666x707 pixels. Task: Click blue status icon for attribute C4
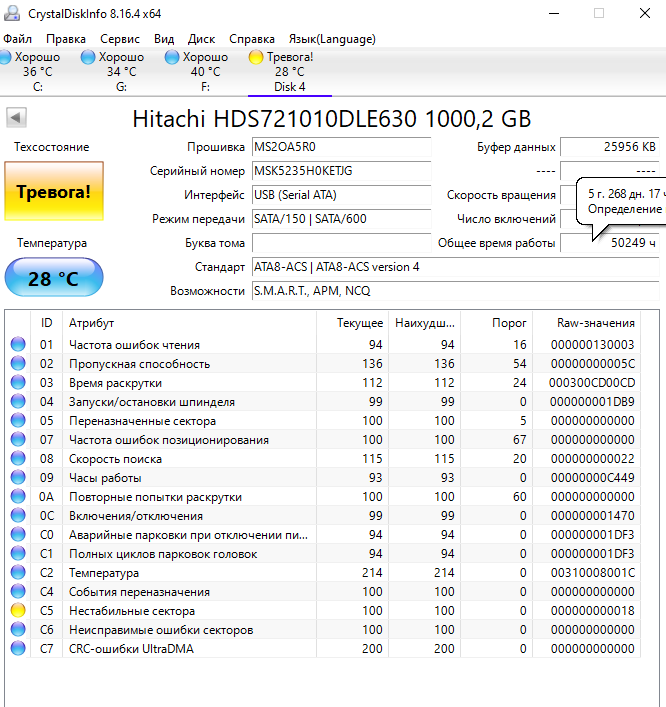(x=18, y=591)
